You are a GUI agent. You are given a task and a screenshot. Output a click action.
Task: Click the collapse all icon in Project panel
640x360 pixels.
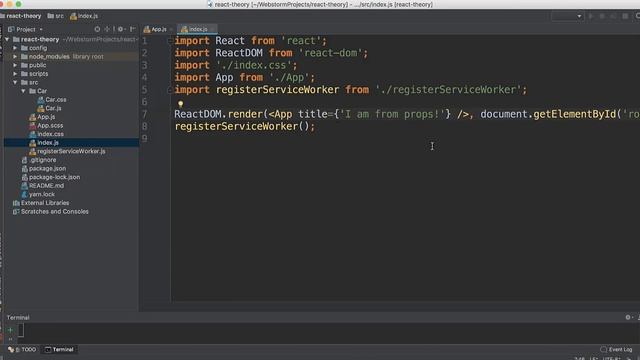coord(107,29)
